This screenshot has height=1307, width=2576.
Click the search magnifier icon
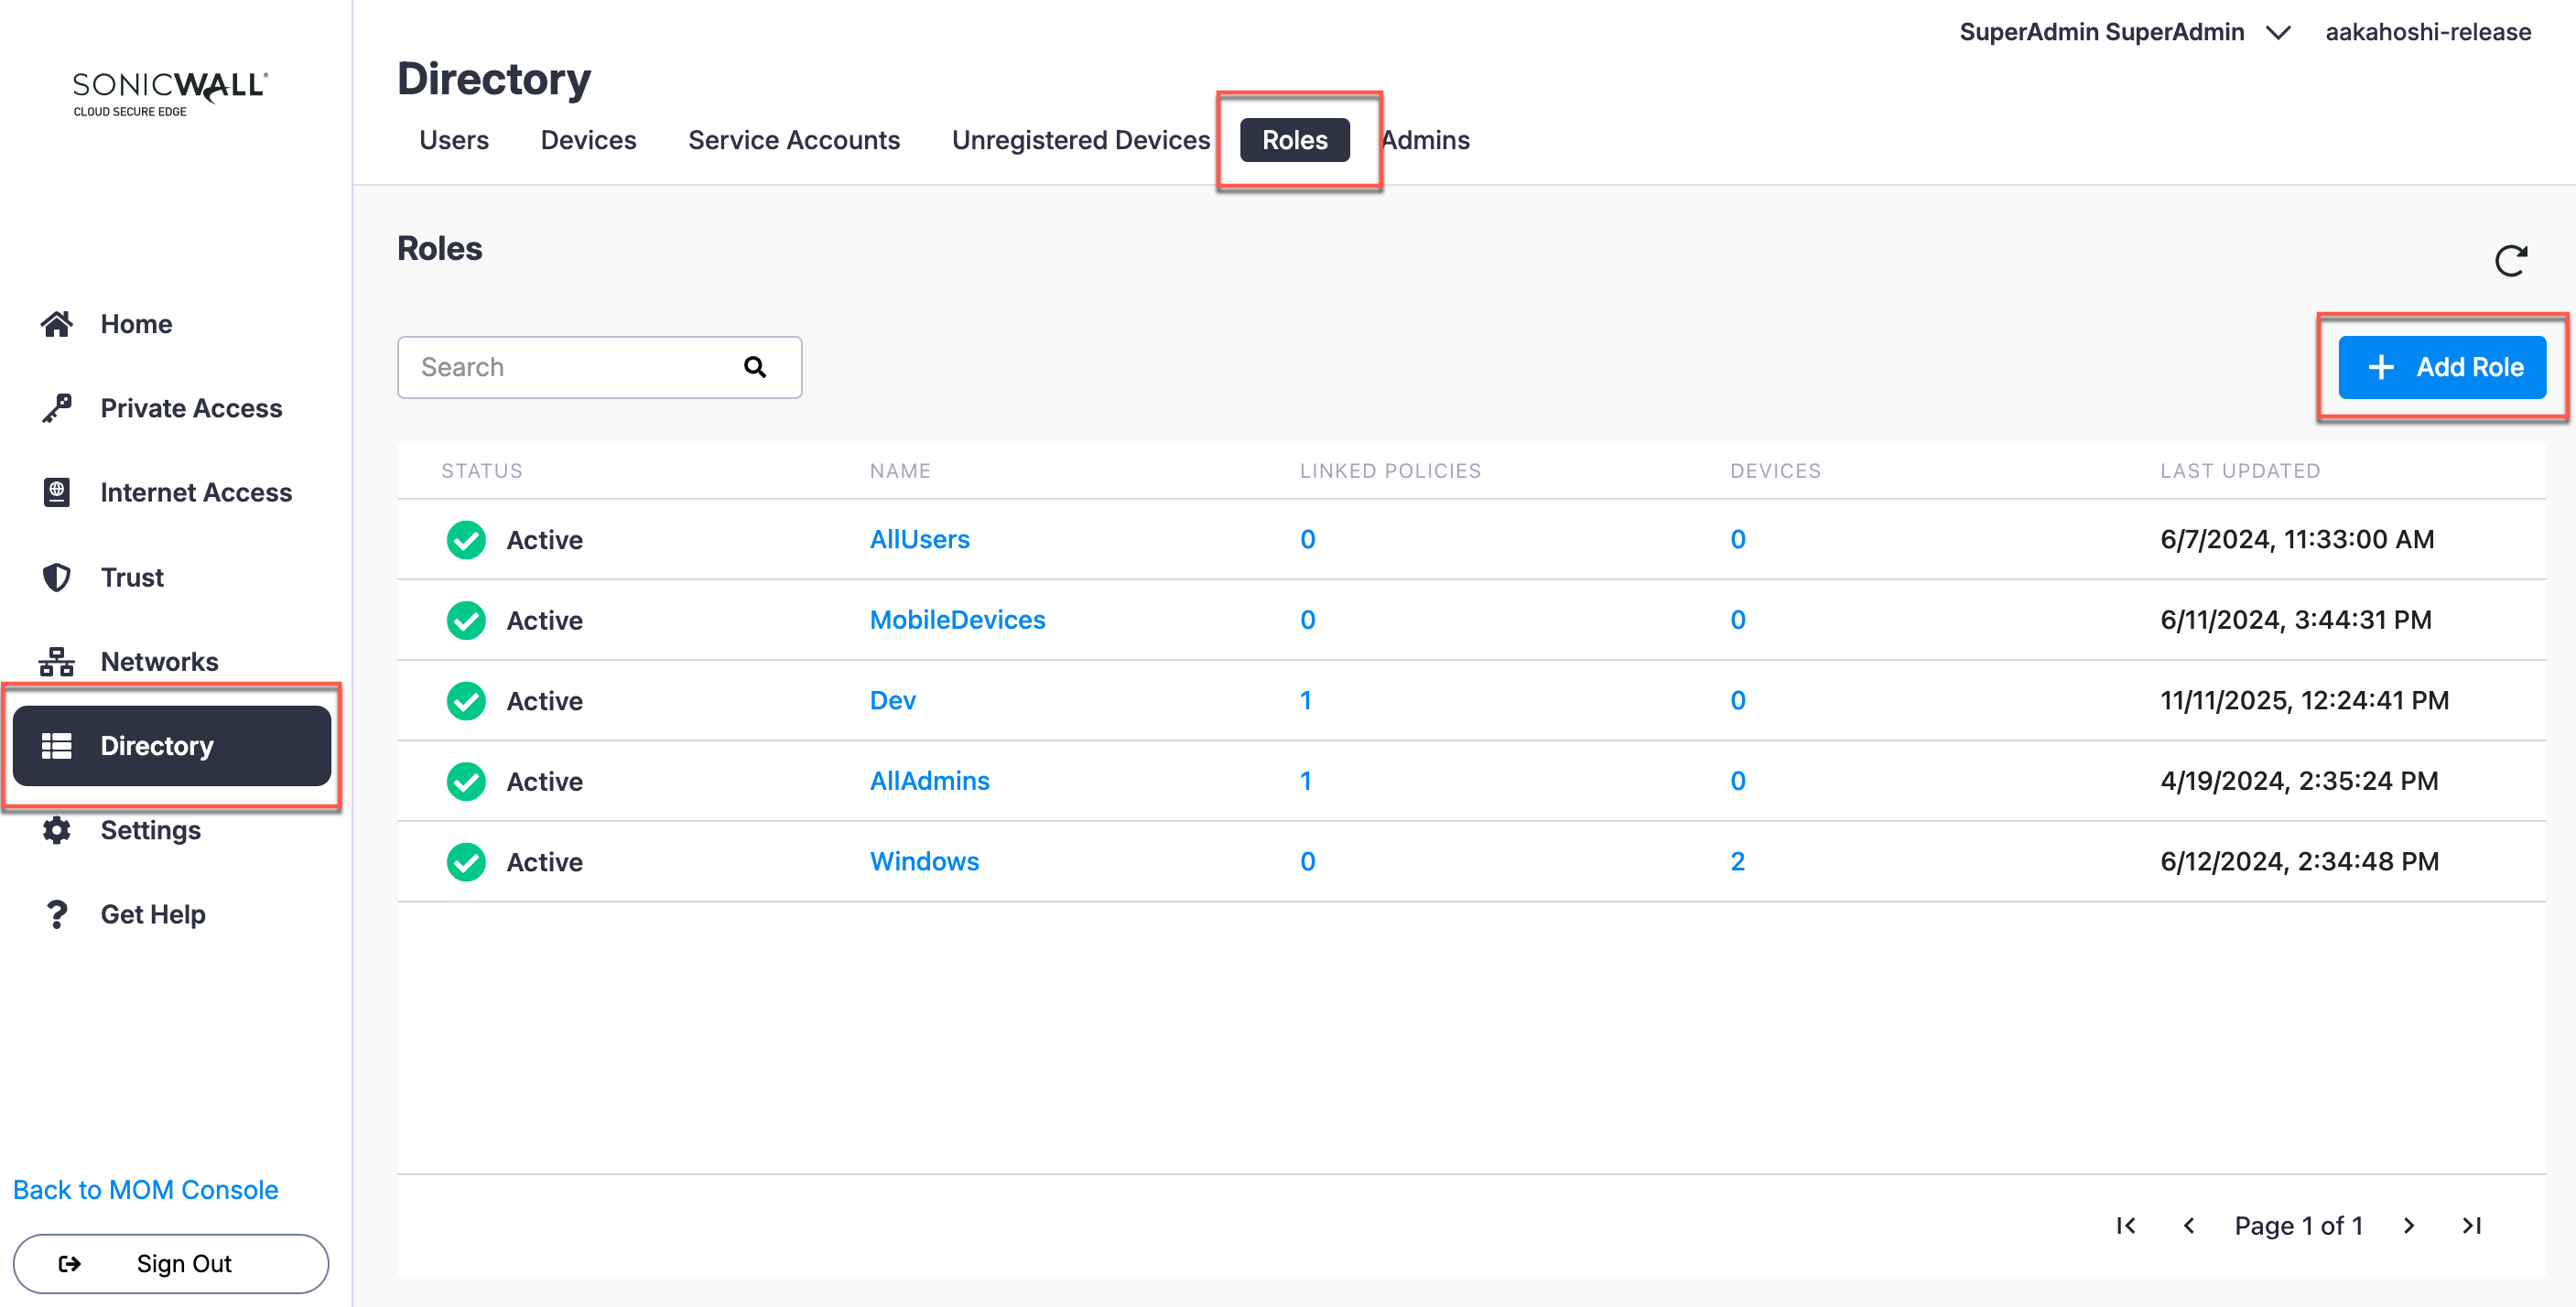[755, 367]
